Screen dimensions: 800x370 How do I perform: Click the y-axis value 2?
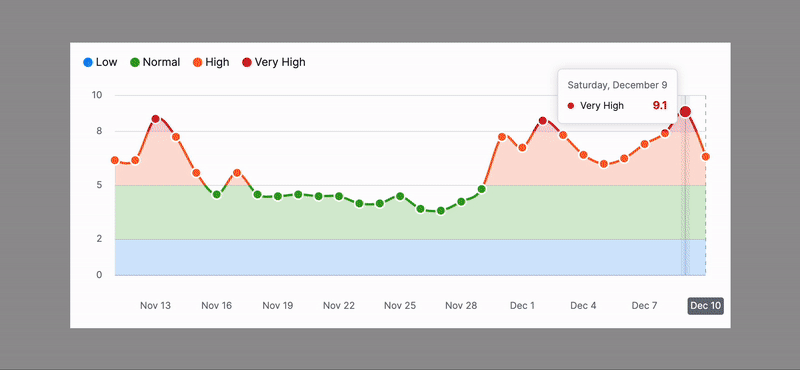point(99,239)
